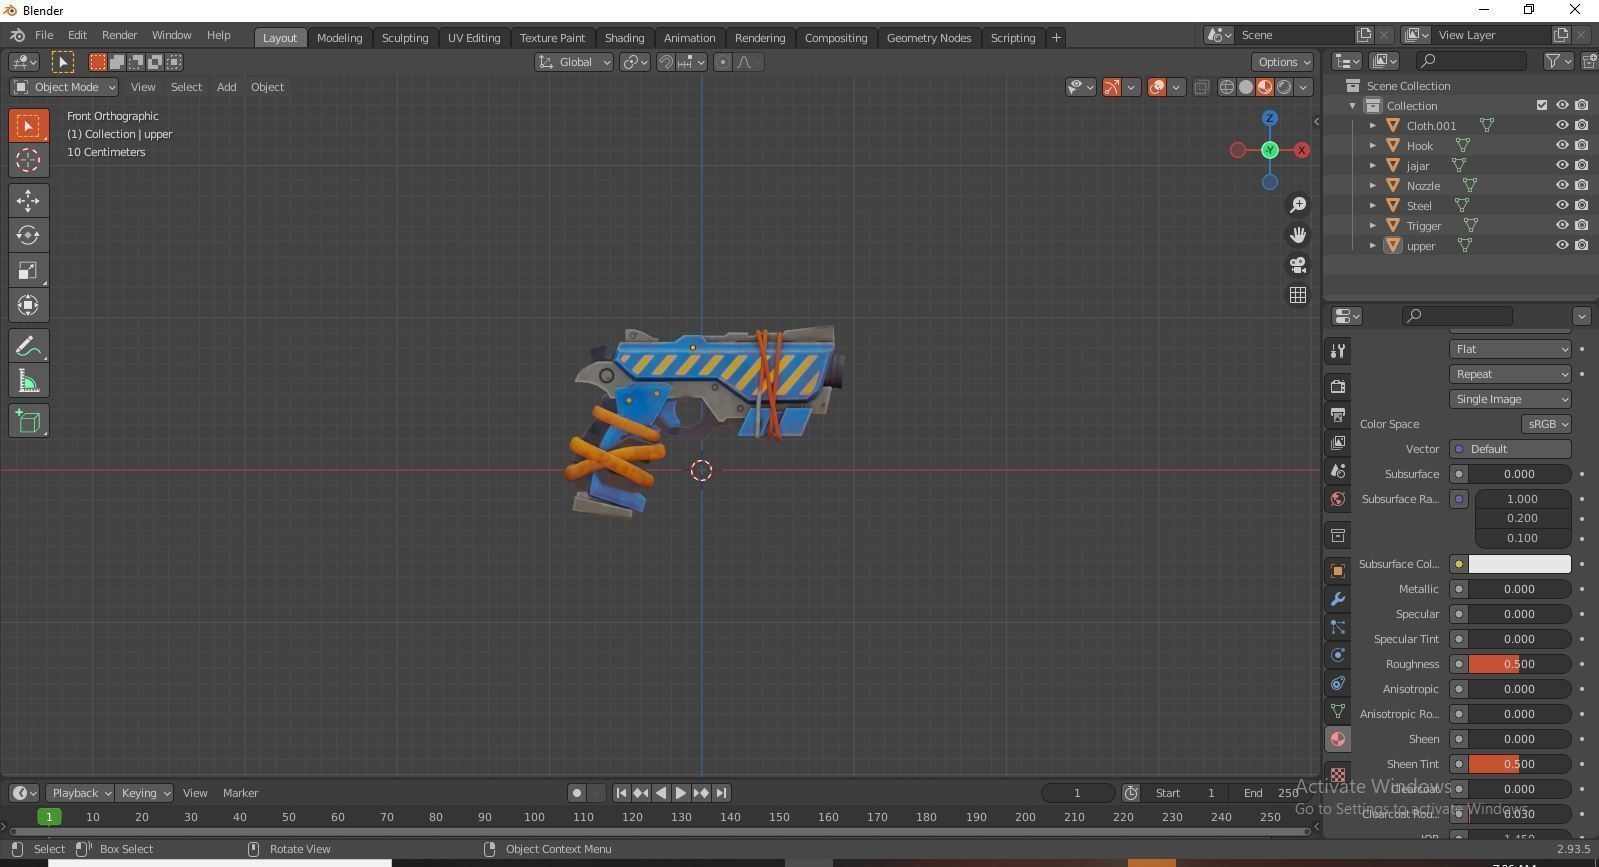
Task: Switch orthographic/perspective with the grid icon
Action: 1298,295
